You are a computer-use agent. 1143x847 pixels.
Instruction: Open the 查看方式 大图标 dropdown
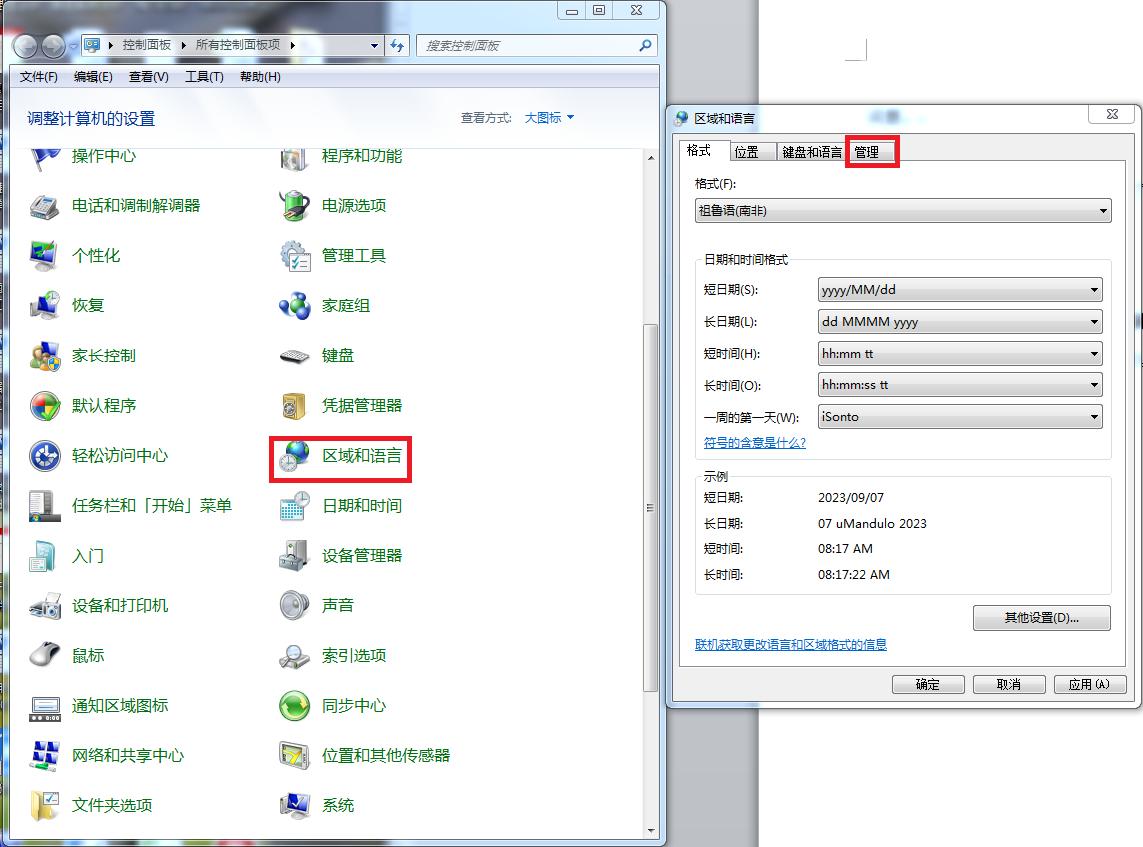(x=550, y=117)
